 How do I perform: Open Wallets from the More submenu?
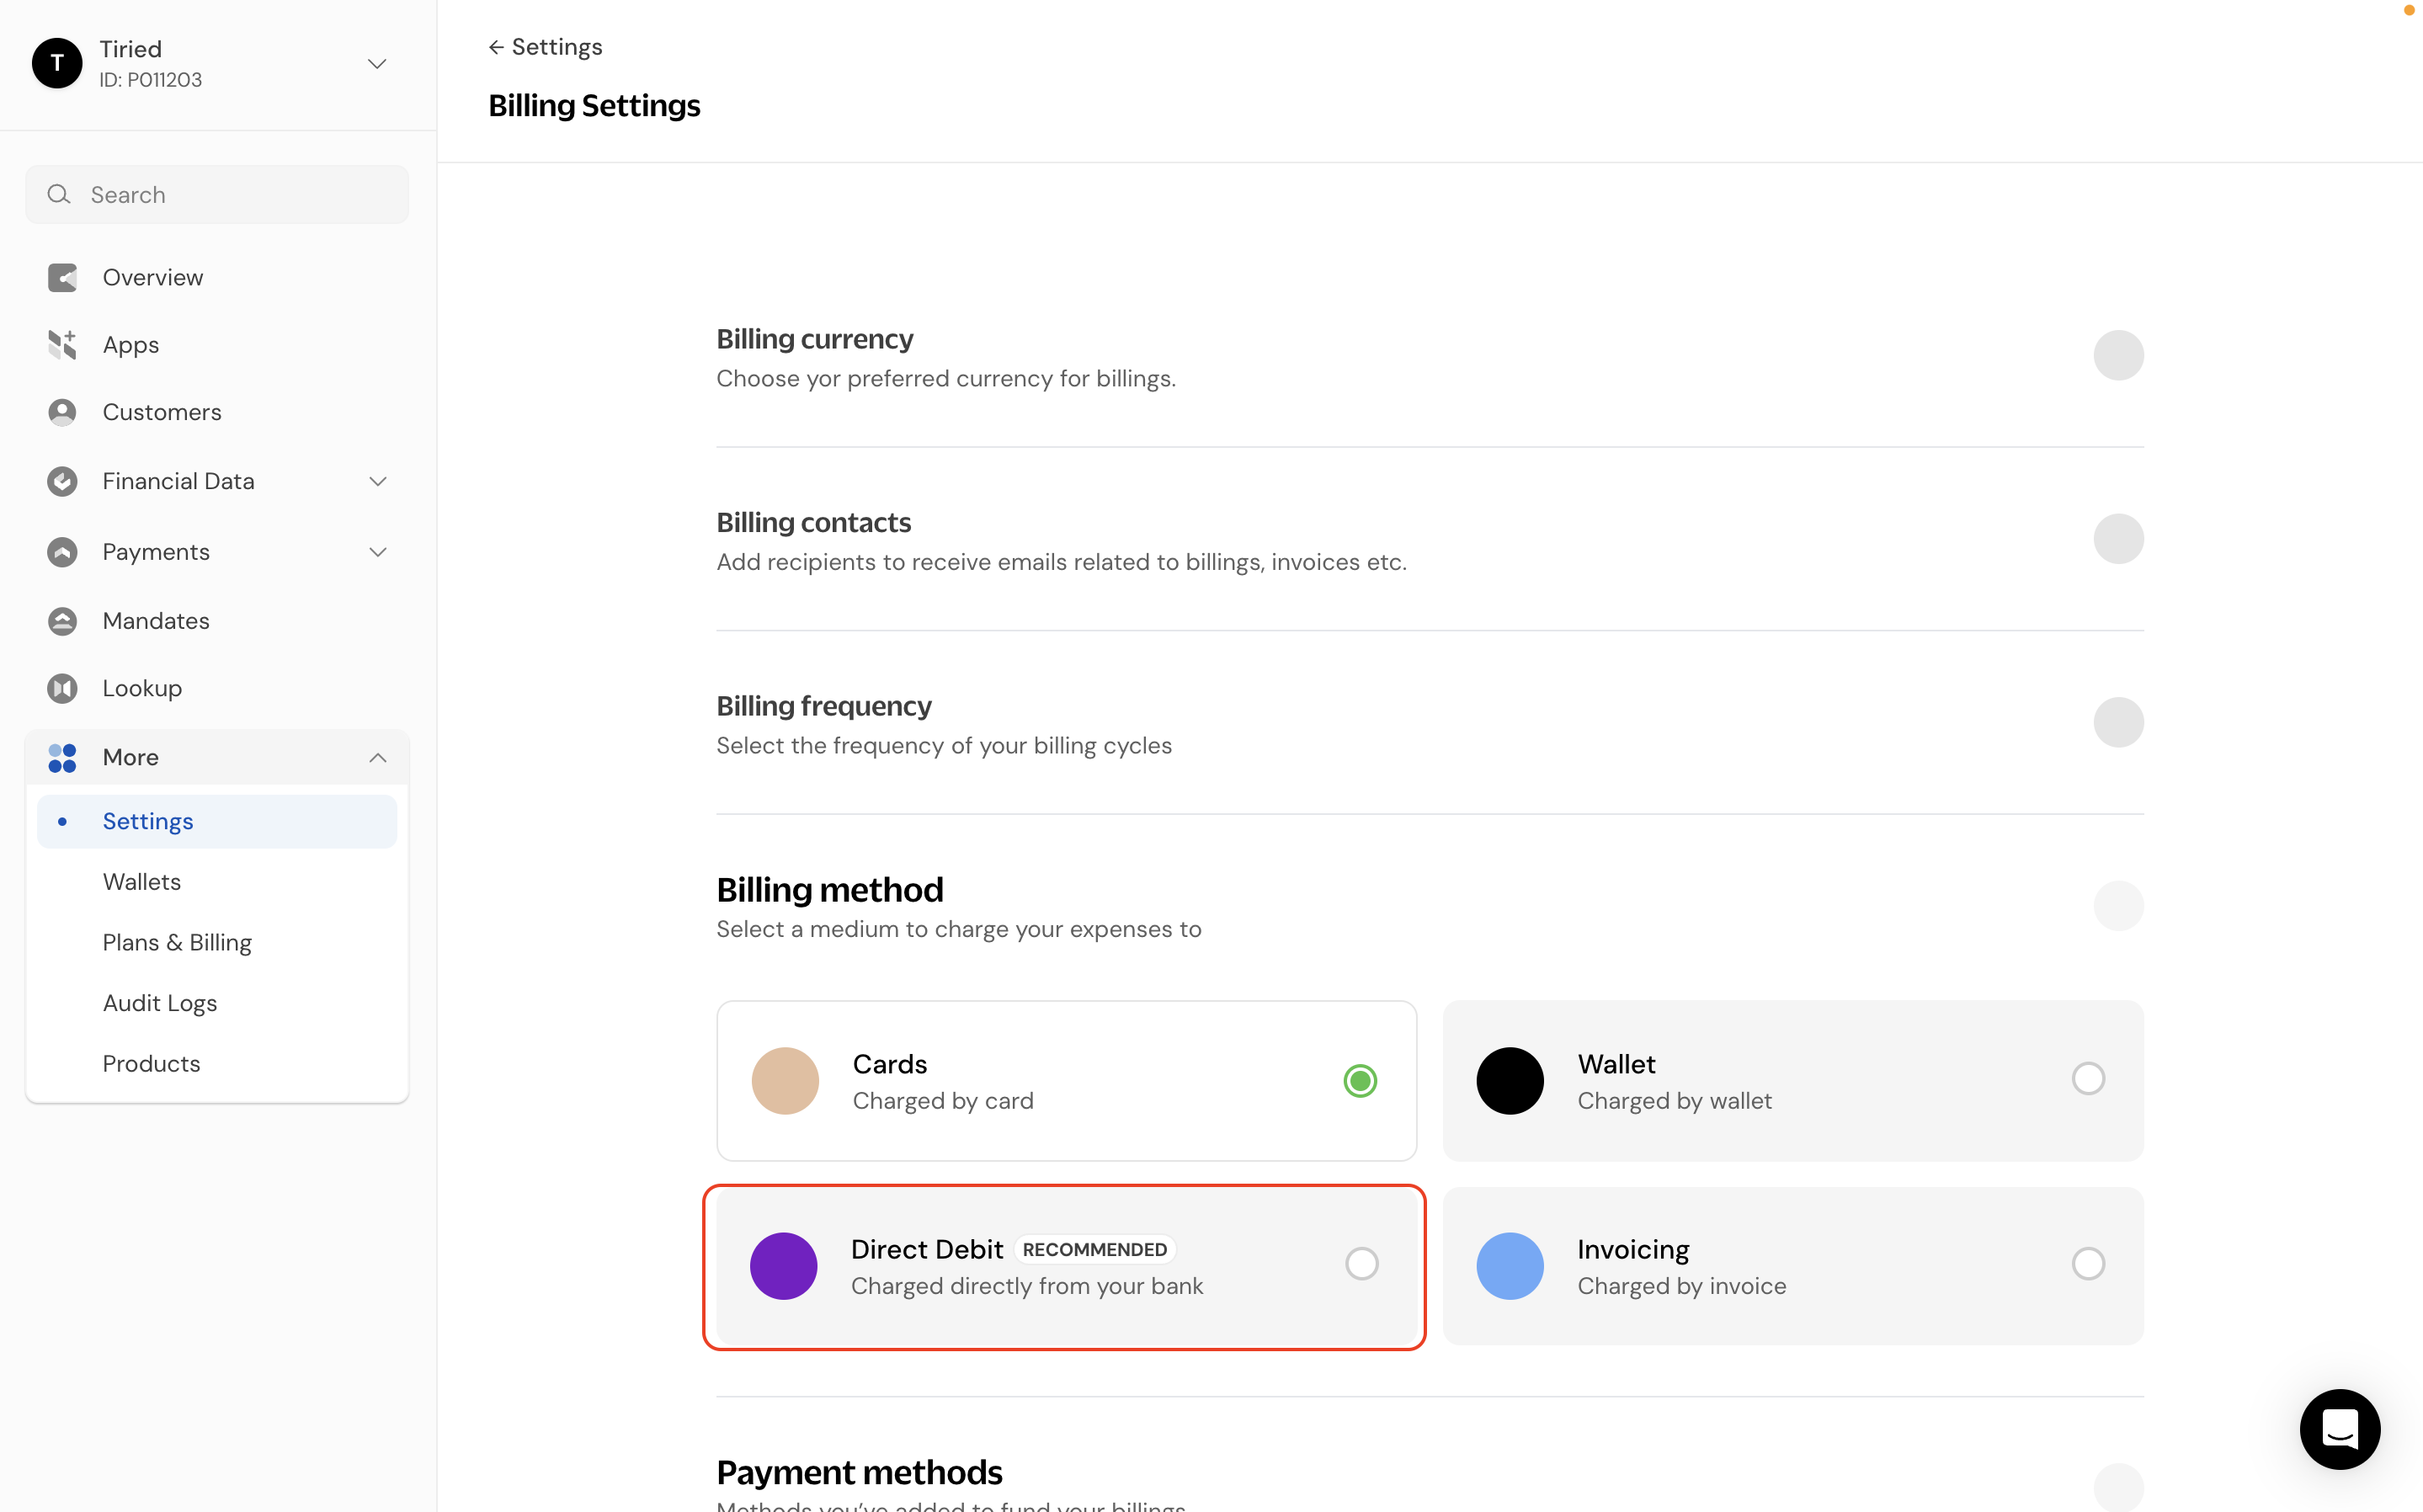pyautogui.click(x=142, y=882)
